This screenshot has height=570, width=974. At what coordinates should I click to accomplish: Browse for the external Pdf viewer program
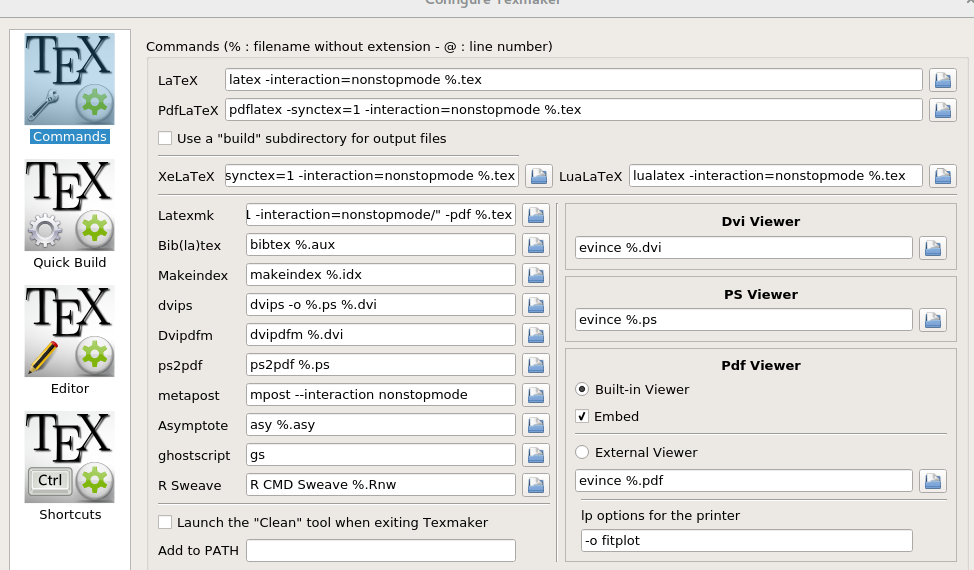click(932, 481)
